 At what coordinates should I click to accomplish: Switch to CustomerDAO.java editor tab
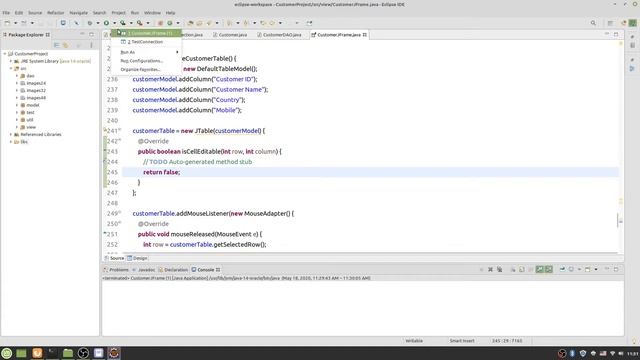(x=280, y=35)
